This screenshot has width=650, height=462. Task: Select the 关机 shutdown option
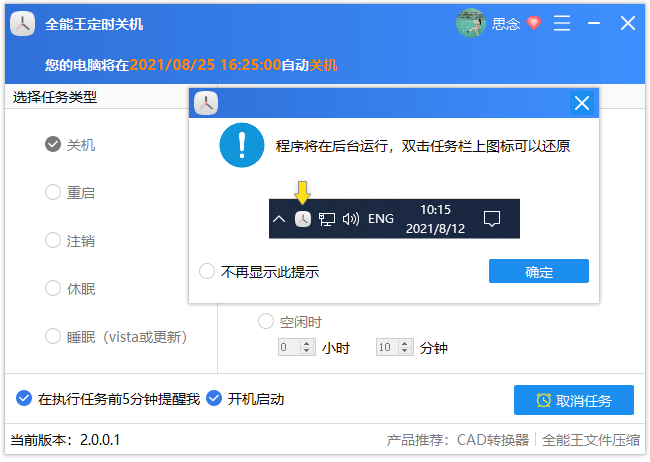coord(70,145)
